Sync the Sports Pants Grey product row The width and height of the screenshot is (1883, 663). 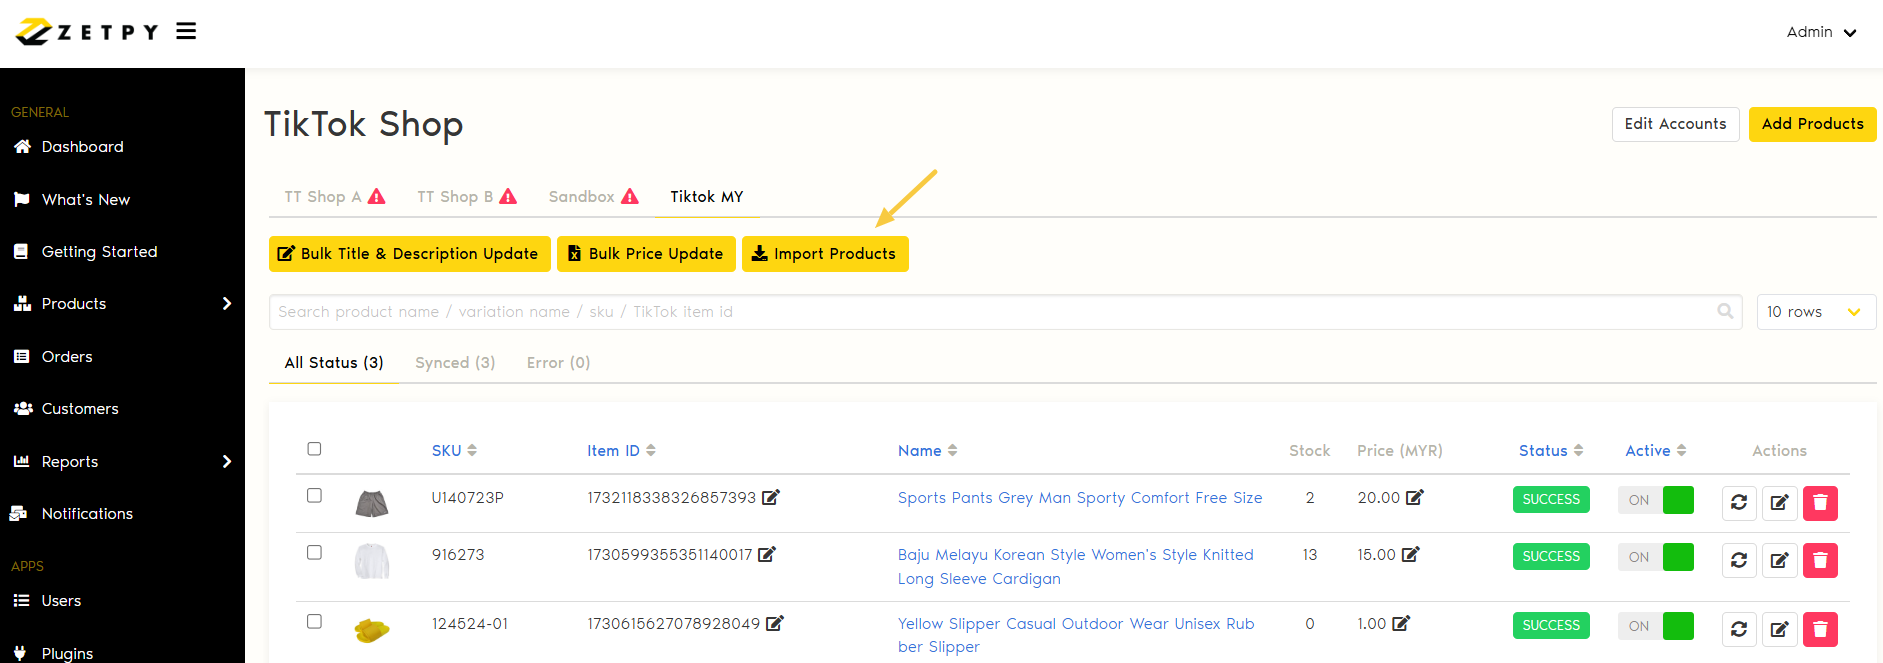(x=1739, y=502)
